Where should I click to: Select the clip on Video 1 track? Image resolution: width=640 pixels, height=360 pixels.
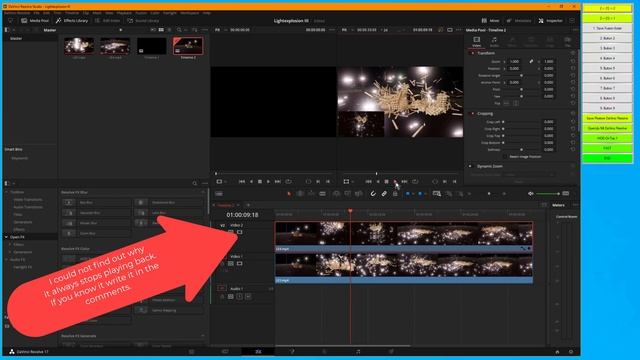click(x=404, y=268)
